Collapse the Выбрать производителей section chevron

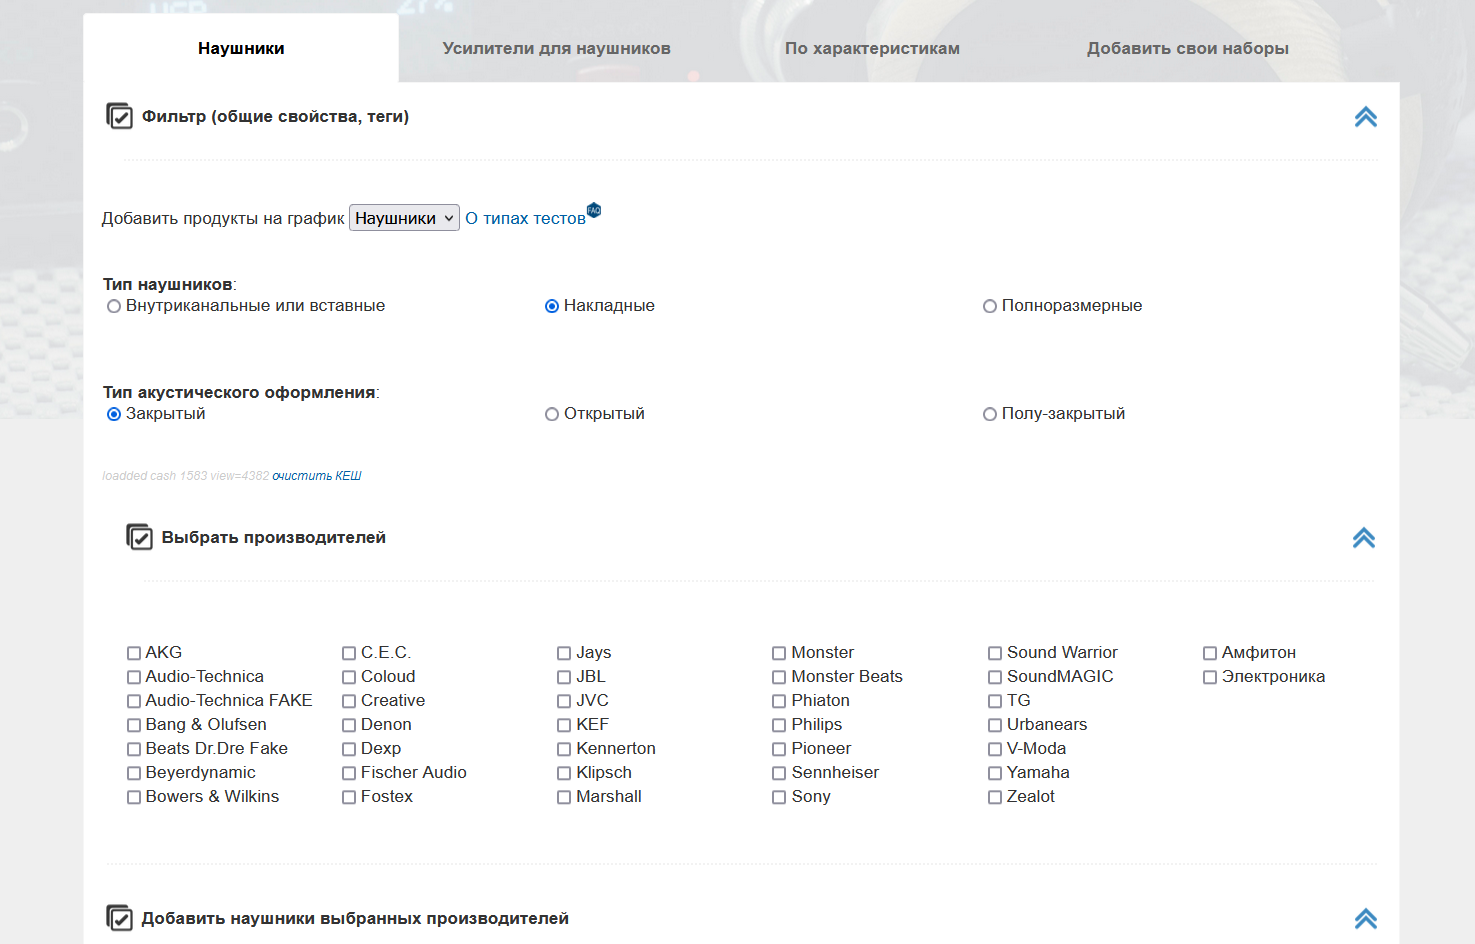pyautogui.click(x=1363, y=538)
